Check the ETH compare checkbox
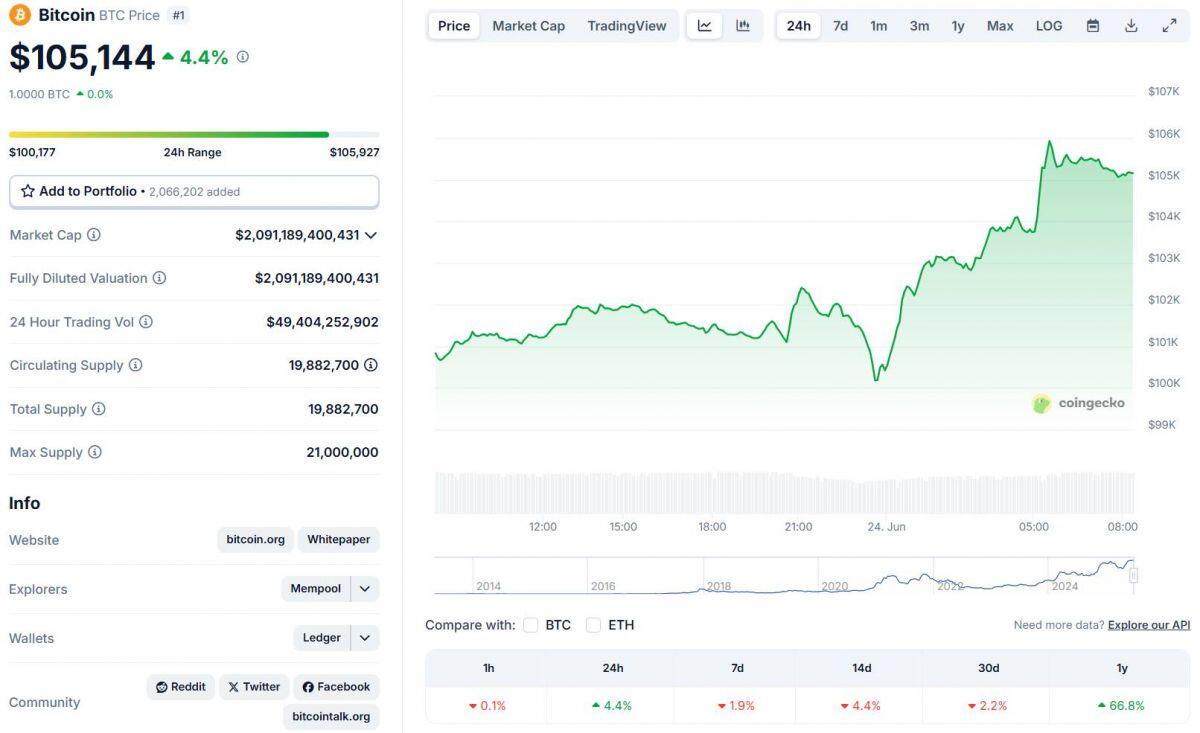Image resolution: width=1200 pixels, height=733 pixels. pyautogui.click(x=594, y=625)
